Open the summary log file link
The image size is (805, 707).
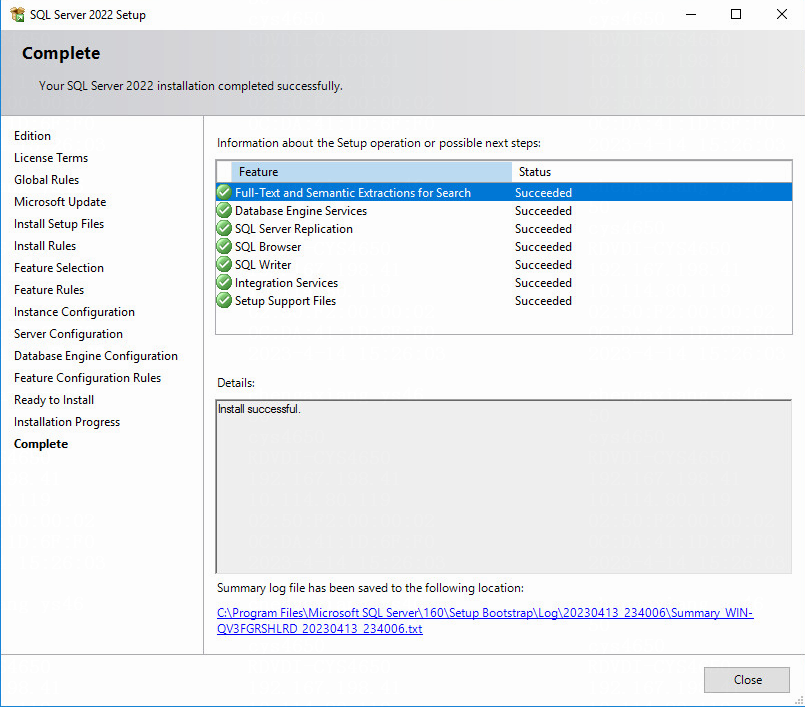pos(485,620)
